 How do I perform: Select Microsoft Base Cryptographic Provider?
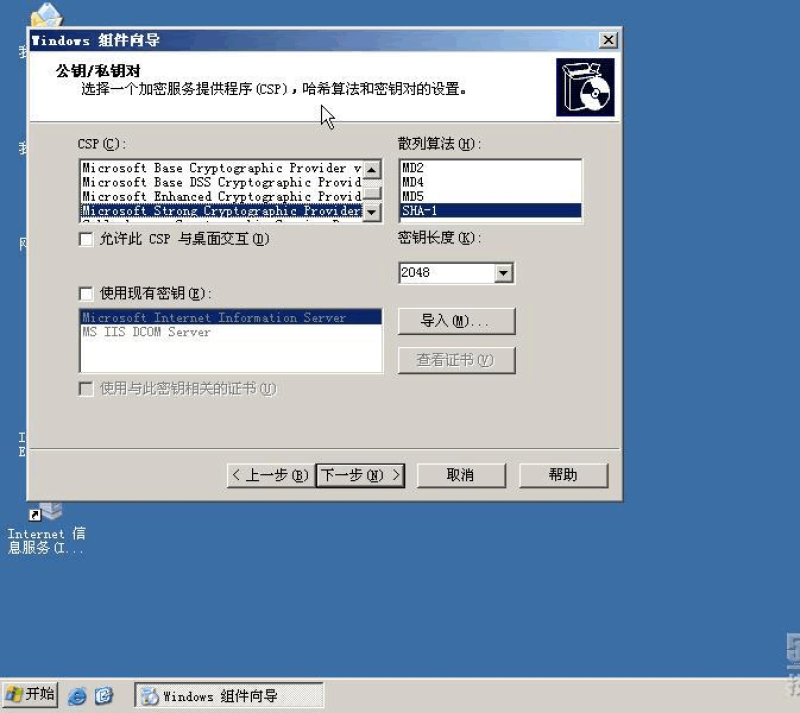220,169
